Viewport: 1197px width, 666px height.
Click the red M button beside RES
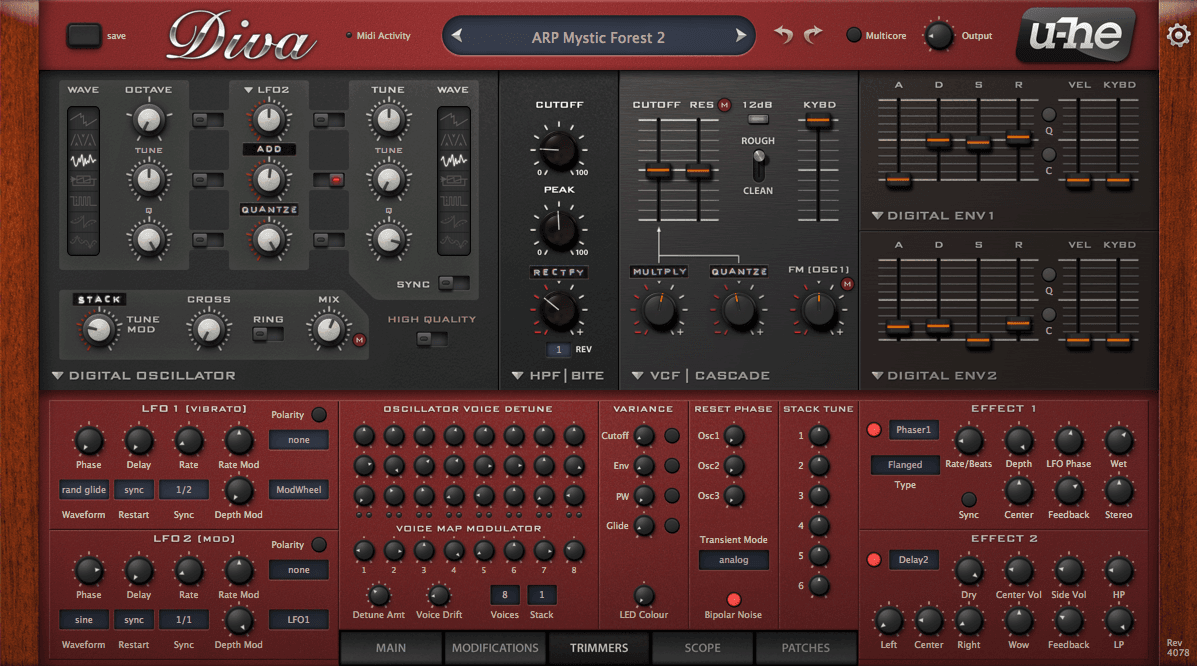coord(724,105)
